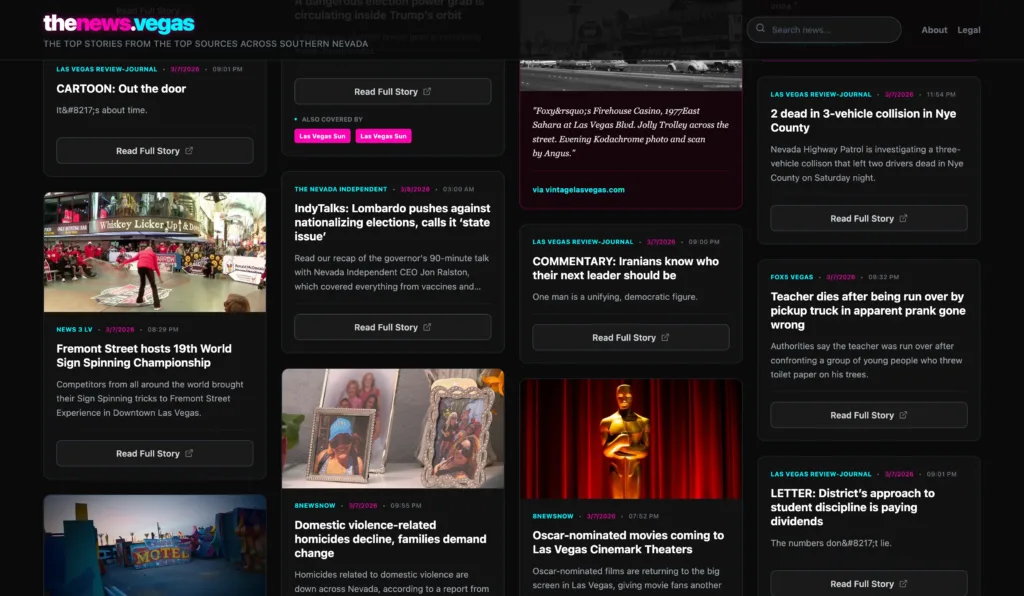Read Full Story for Oscar-nominated movies article

(x=630, y=593)
